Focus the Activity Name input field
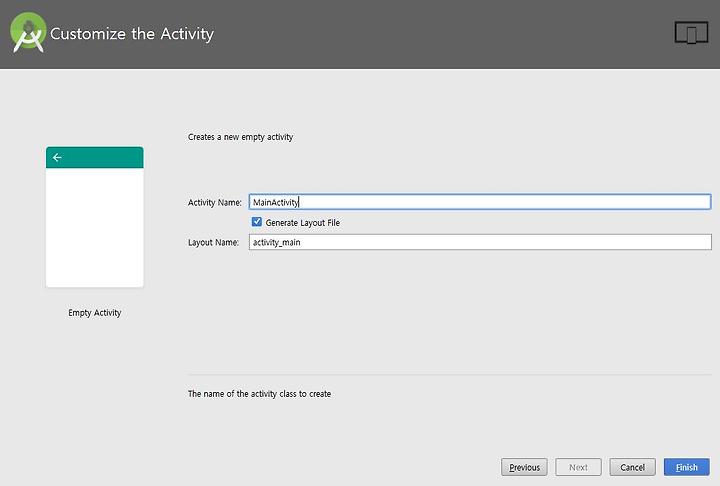720x486 pixels. point(480,202)
